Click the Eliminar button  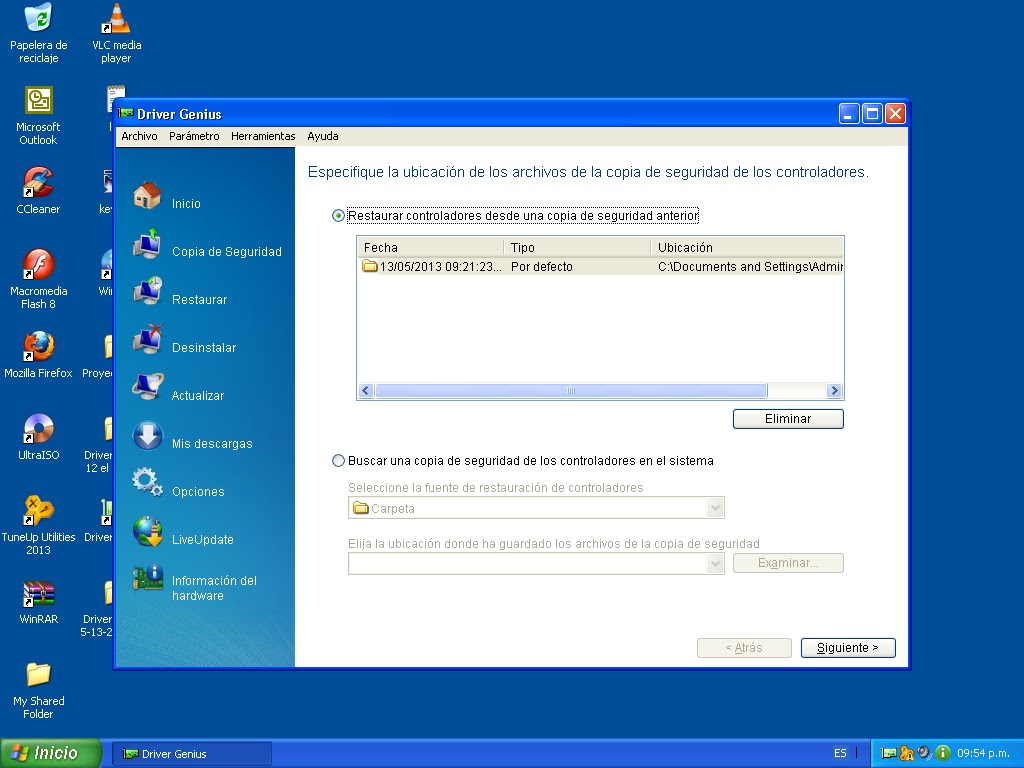click(x=788, y=419)
